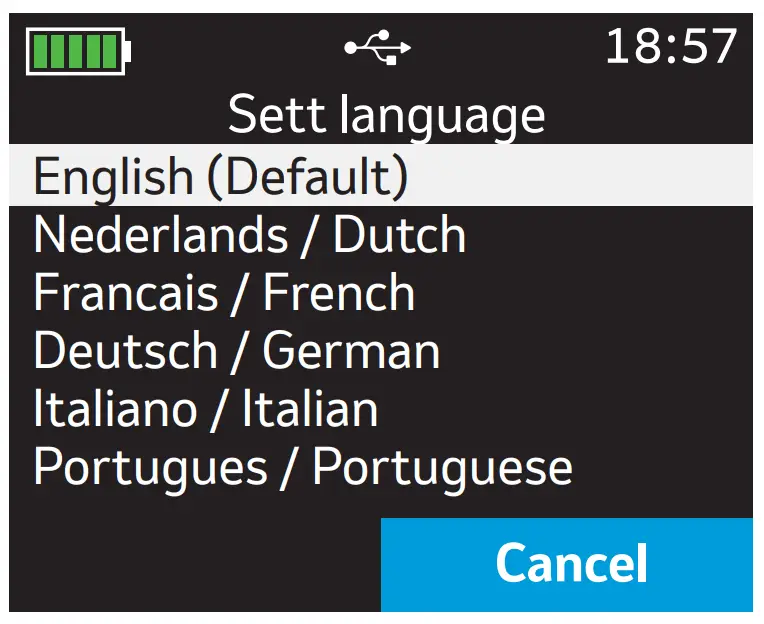Pick Deutsch / German language entry
Image resolution: width=764 pixels, height=624 pixels.
click(x=236, y=351)
